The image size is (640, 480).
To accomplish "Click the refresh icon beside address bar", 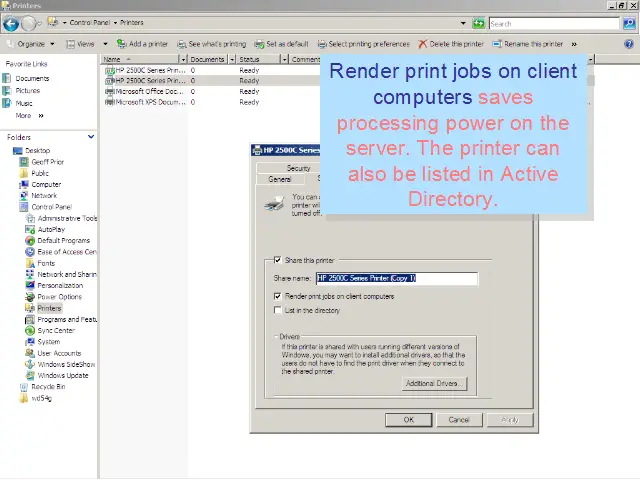I will tap(478, 23).
